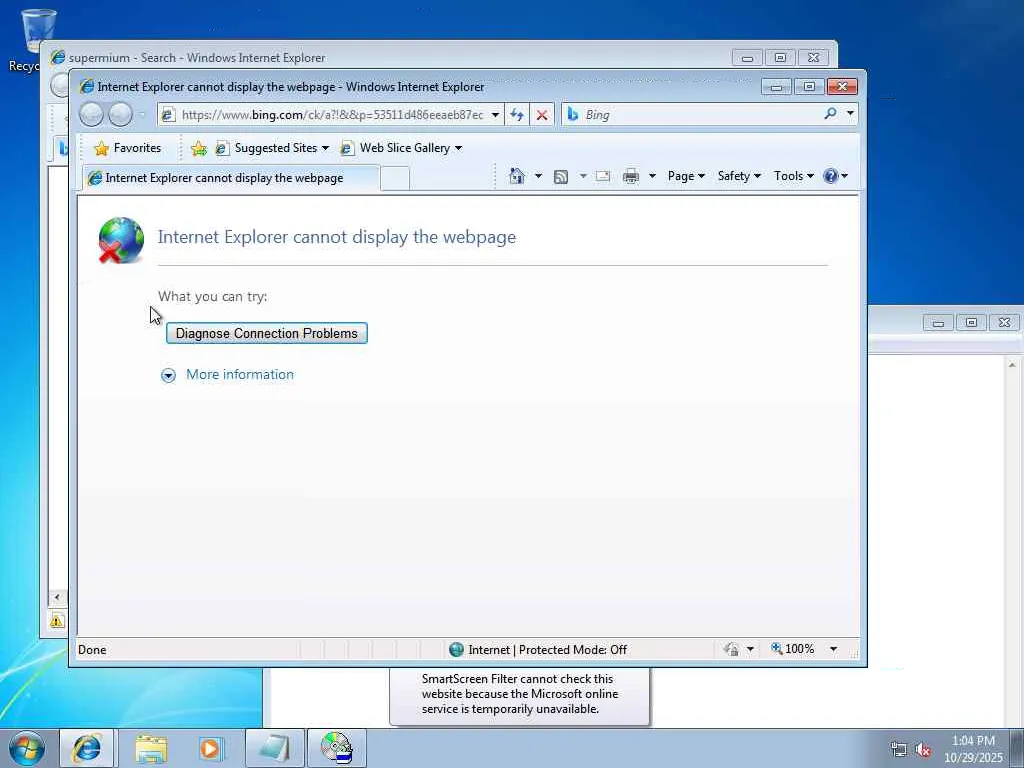Open recent pages dropdown beside Forward button
The width and height of the screenshot is (1024, 768).
point(142,115)
